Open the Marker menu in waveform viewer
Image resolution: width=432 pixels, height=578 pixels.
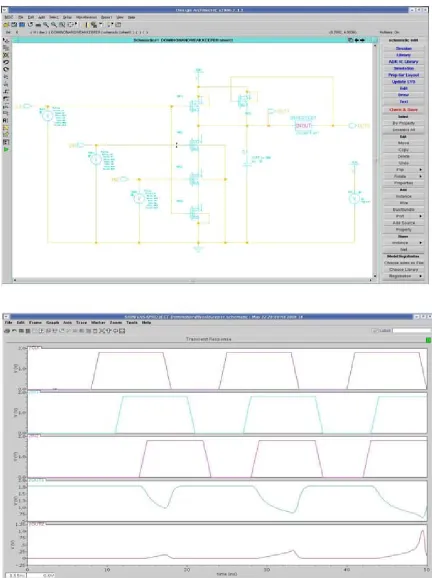(98, 323)
